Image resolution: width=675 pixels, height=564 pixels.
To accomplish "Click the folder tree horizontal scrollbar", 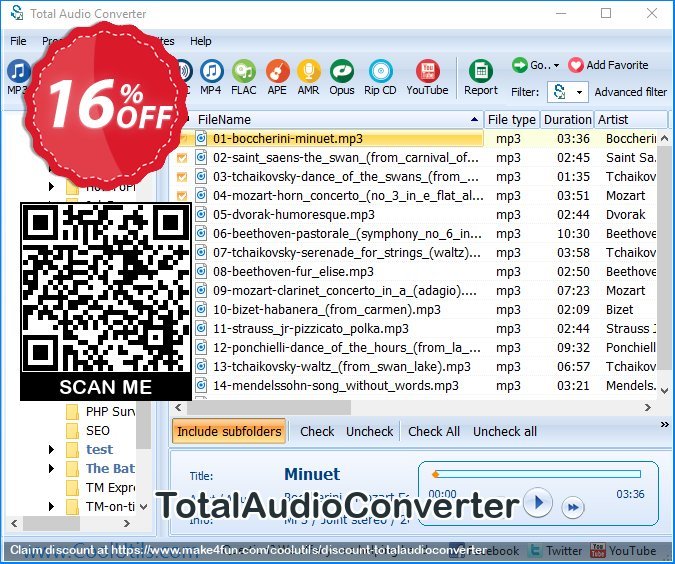I will tap(52, 524).
